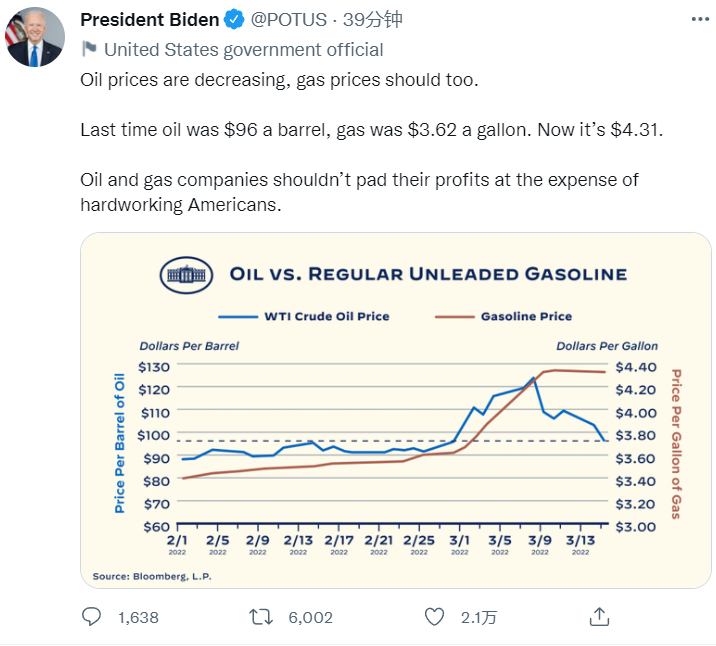Image resolution: width=716 pixels, height=646 pixels.
Task: Click the 1,638 reply count
Action: coord(138,617)
